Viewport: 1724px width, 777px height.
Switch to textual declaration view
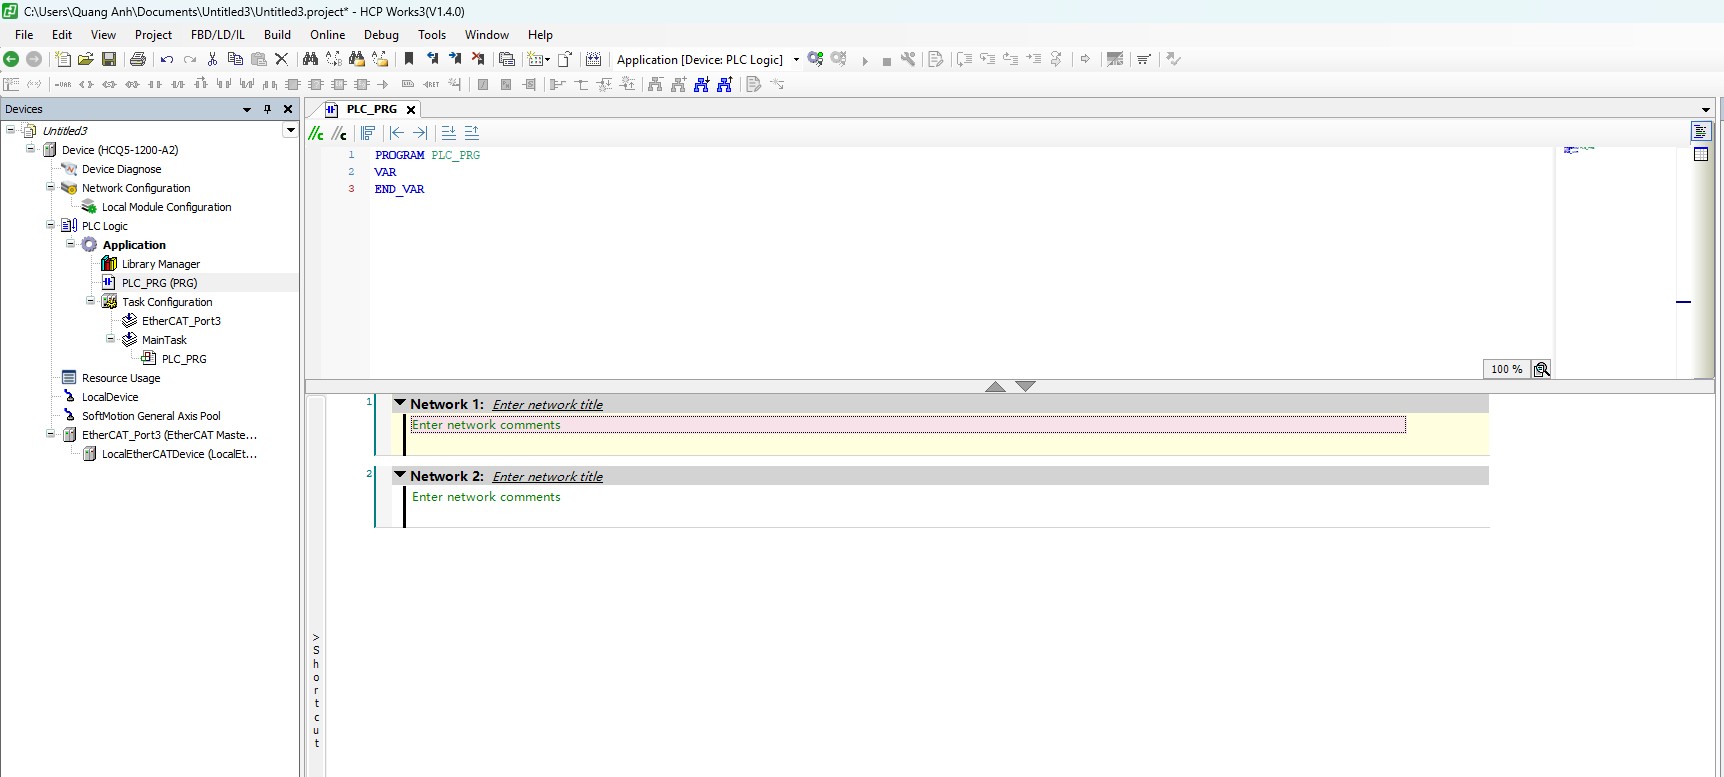click(1701, 131)
